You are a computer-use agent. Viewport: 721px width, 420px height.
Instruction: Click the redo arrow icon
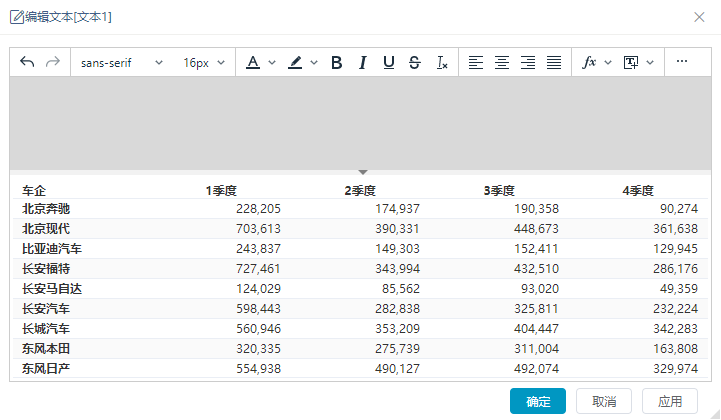tap(53, 62)
